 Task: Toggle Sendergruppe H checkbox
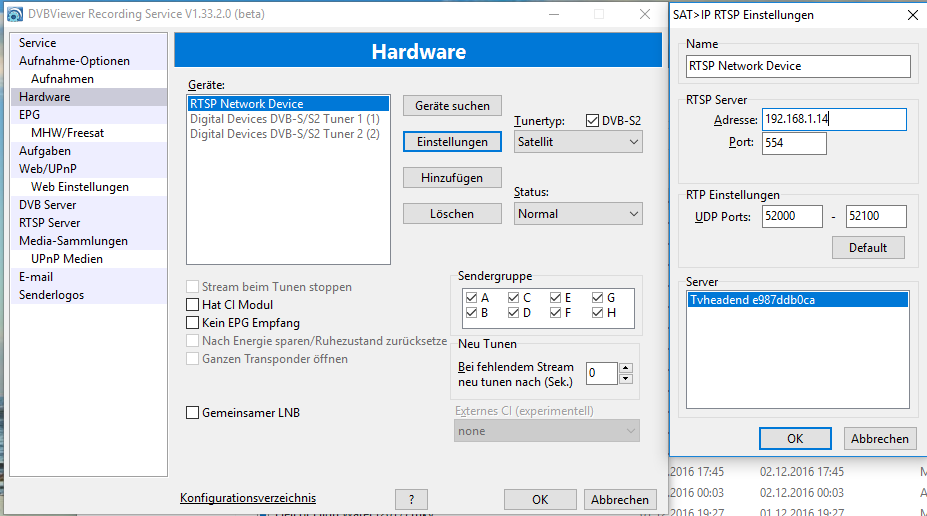(597, 313)
